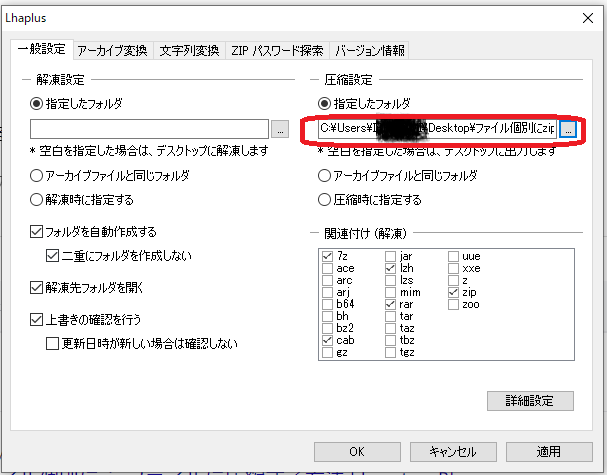Switch to バージョン情報 tab
Image resolution: width=607 pixels, height=475 pixels.
pos(369,50)
